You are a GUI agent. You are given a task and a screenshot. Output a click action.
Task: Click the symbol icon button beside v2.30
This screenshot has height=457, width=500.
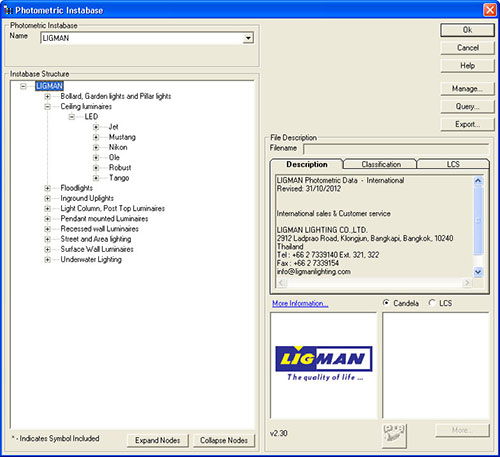(x=394, y=436)
